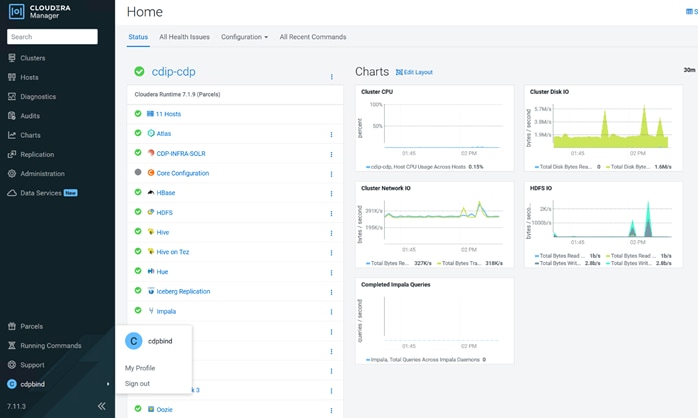Screen dimensions: 698x418
Task: Click Edit Layout link next to Charts
Action: tap(414, 72)
